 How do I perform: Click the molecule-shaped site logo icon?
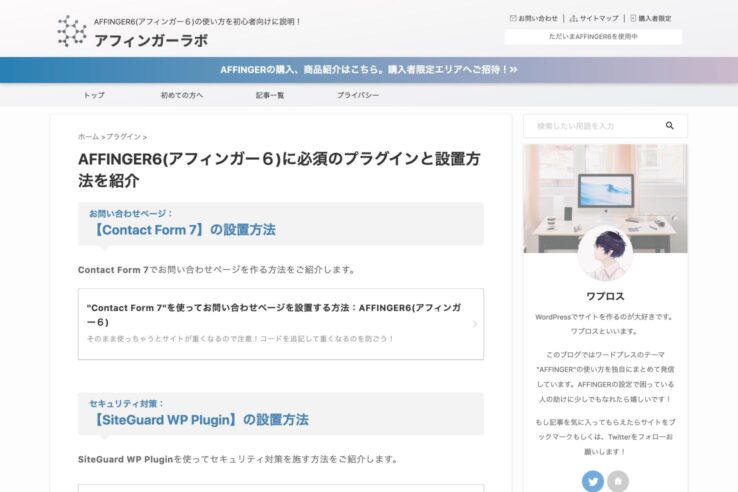72,31
